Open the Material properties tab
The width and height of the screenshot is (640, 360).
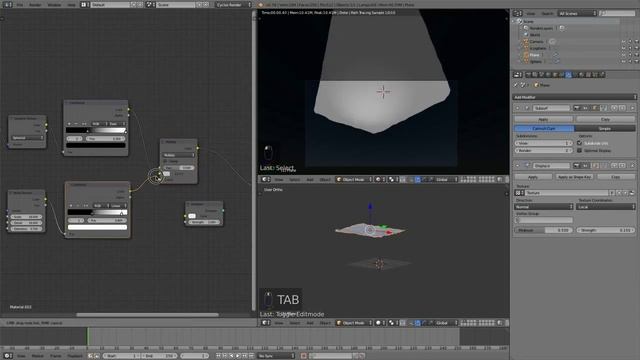582,75
